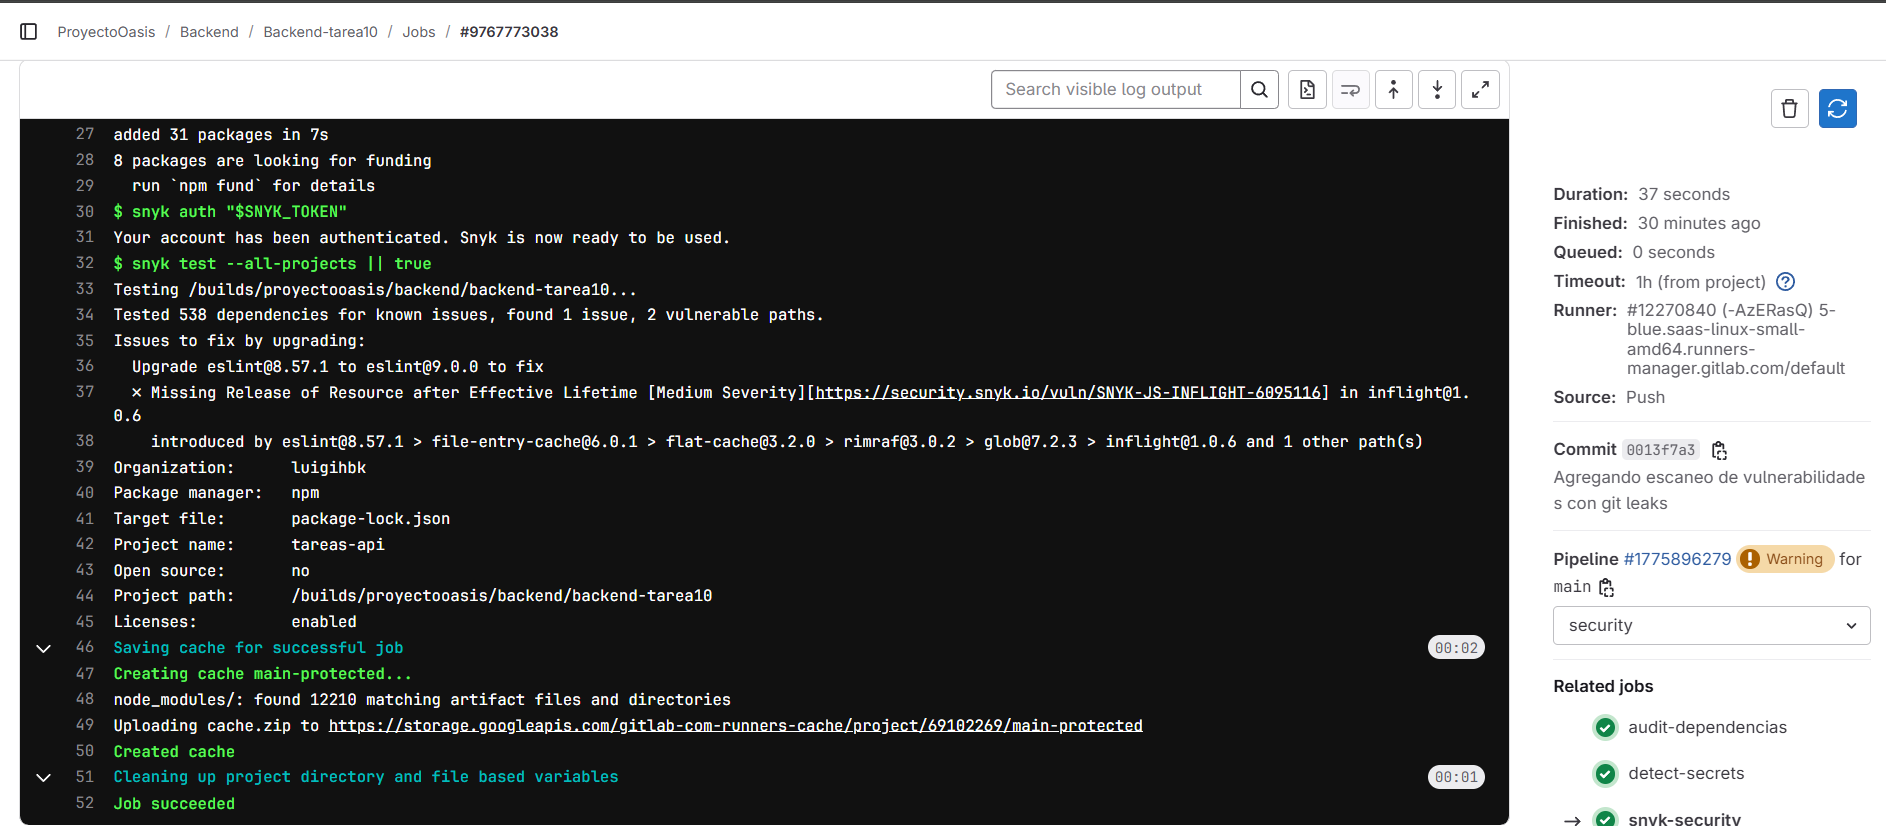The height and width of the screenshot is (826, 1886).
Task: Click audit-dependencias success status icon
Action: [x=1605, y=727]
